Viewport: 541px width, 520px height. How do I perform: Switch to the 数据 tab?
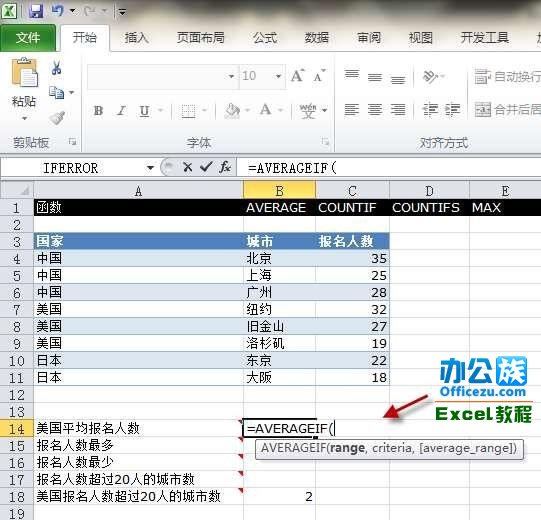pyautogui.click(x=316, y=38)
